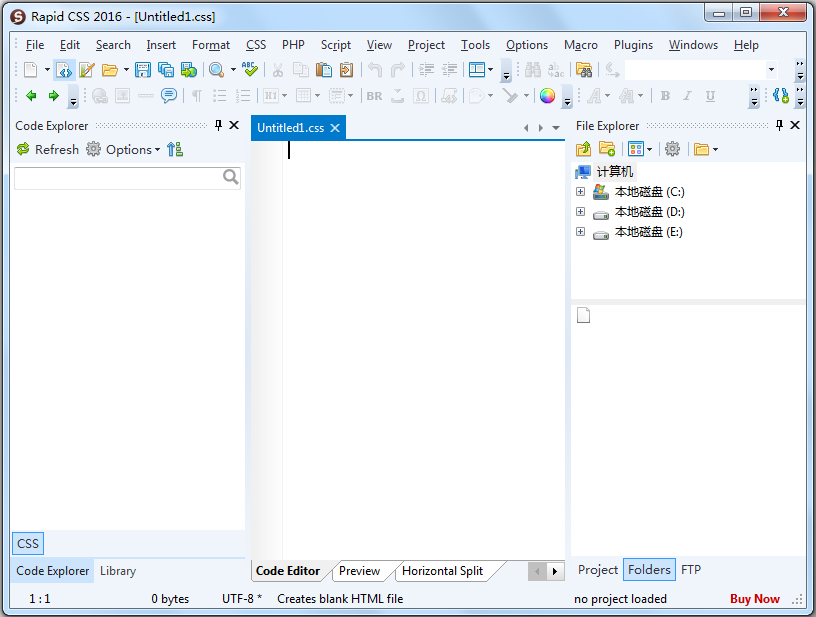Open the Windows menu
816x617 pixels.
coord(693,45)
